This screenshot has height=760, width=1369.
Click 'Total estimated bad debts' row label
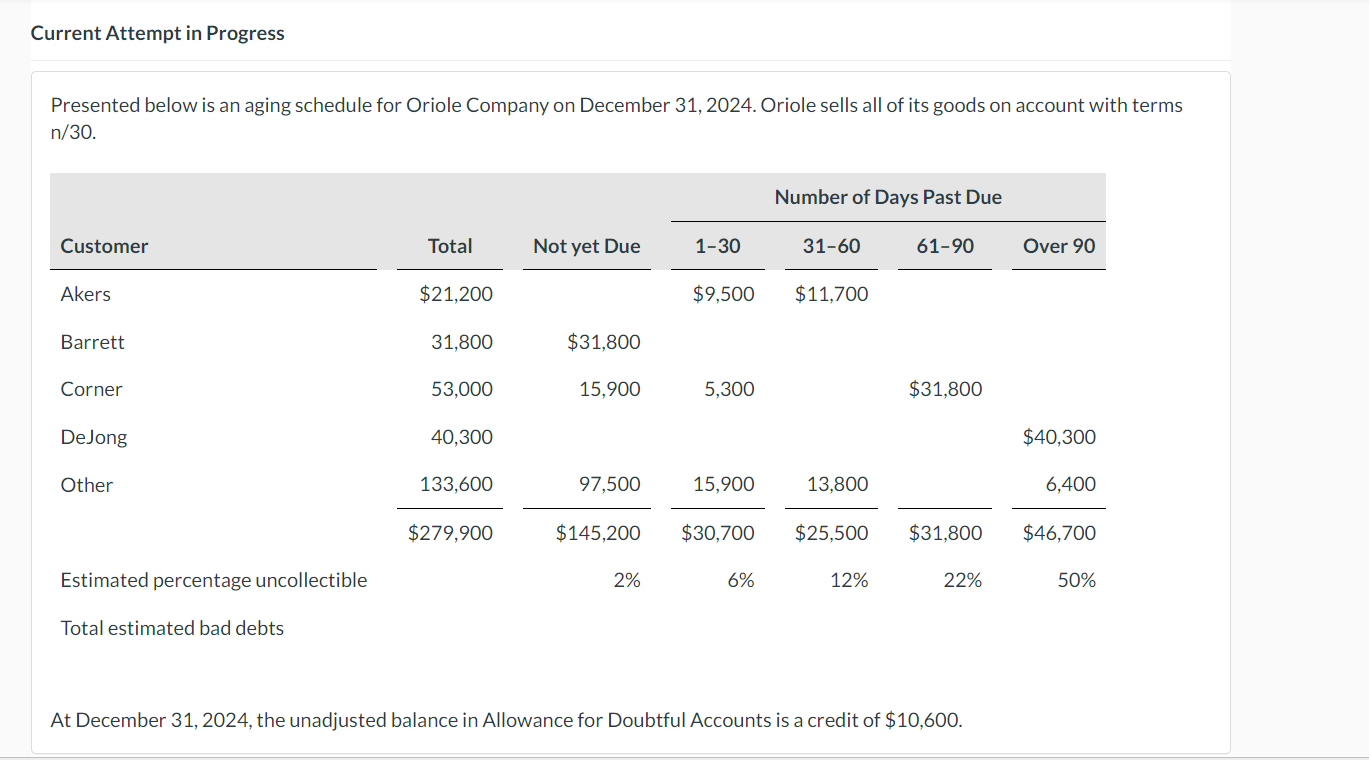coord(172,628)
